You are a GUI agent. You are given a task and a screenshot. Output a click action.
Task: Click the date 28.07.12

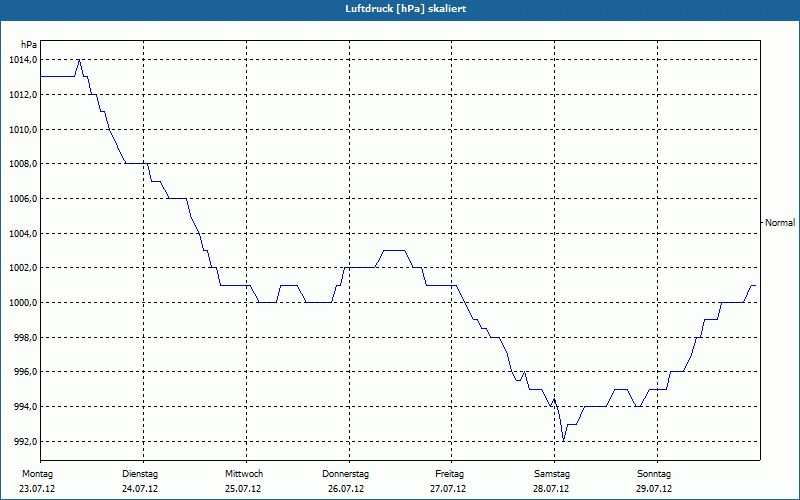(551, 489)
